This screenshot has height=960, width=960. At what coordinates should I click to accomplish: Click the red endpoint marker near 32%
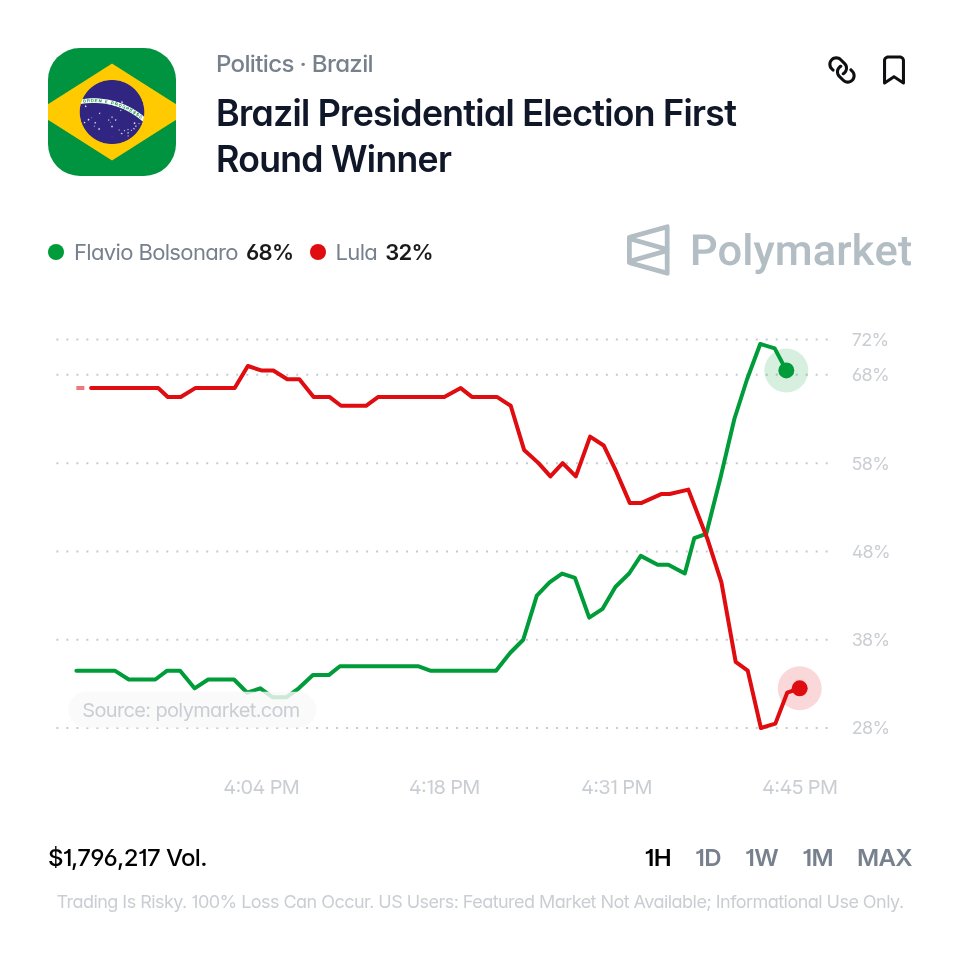coord(800,688)
